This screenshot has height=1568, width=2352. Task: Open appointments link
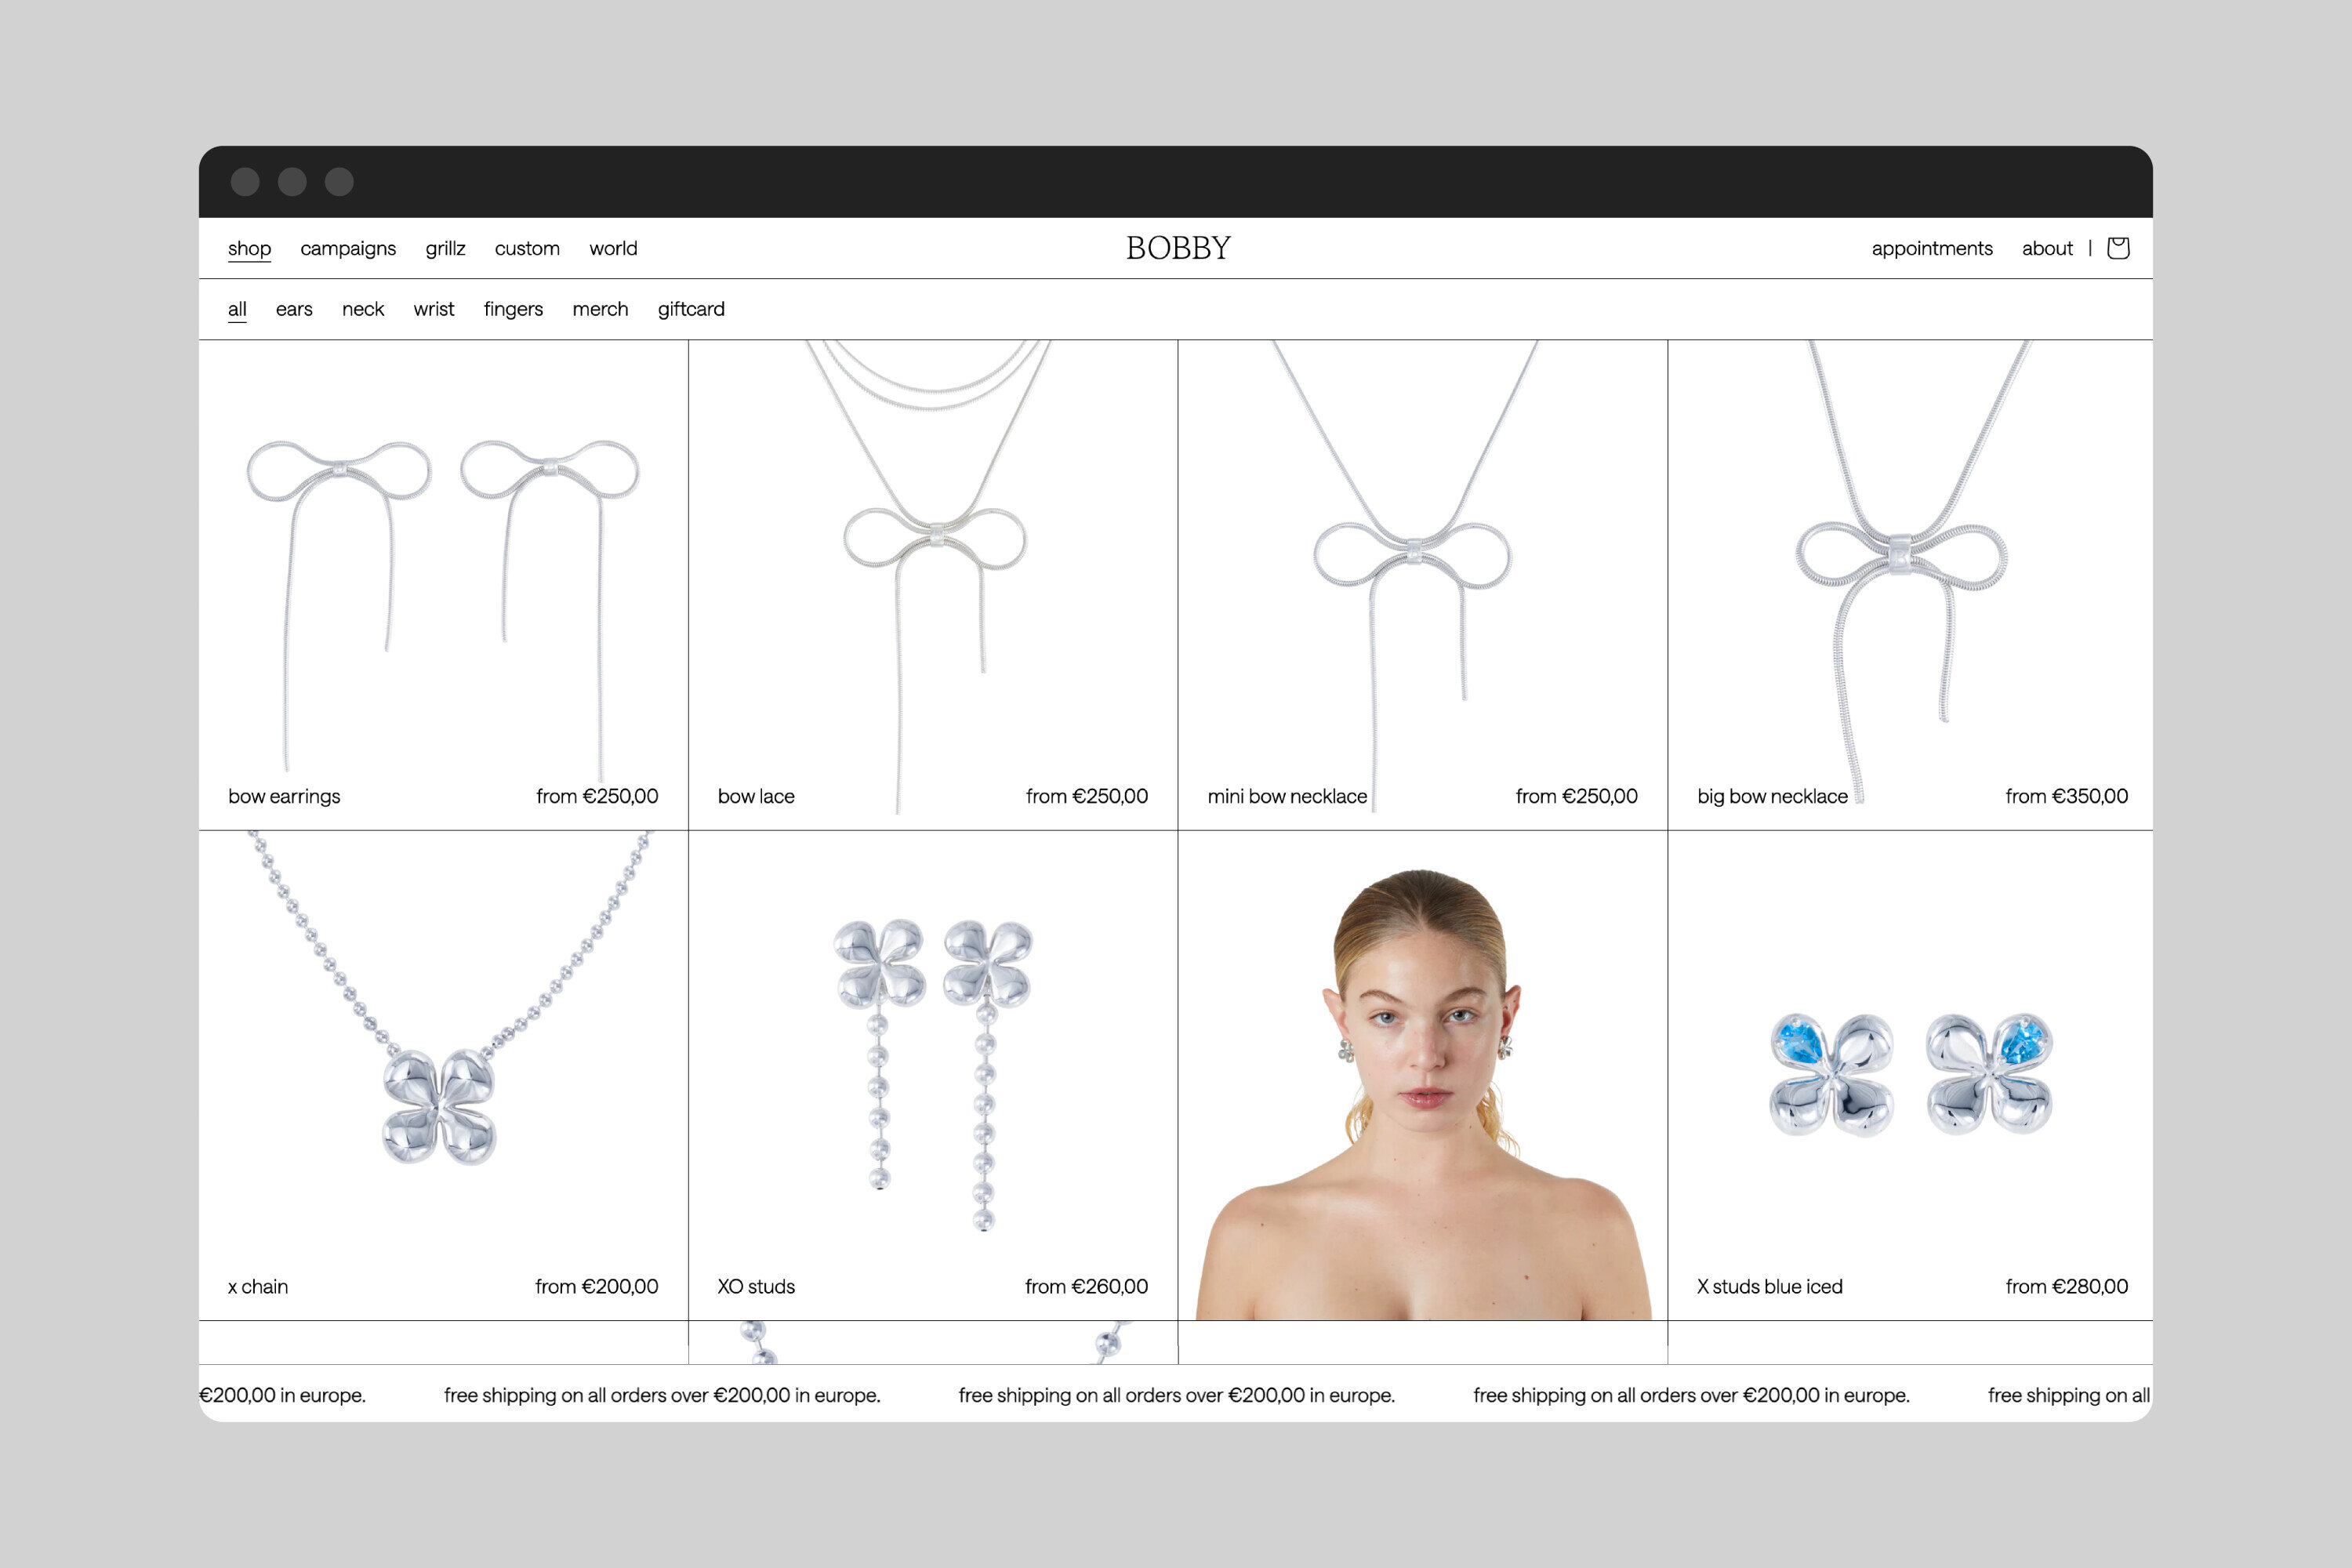pyautogui.click(x=1932, y=248)
